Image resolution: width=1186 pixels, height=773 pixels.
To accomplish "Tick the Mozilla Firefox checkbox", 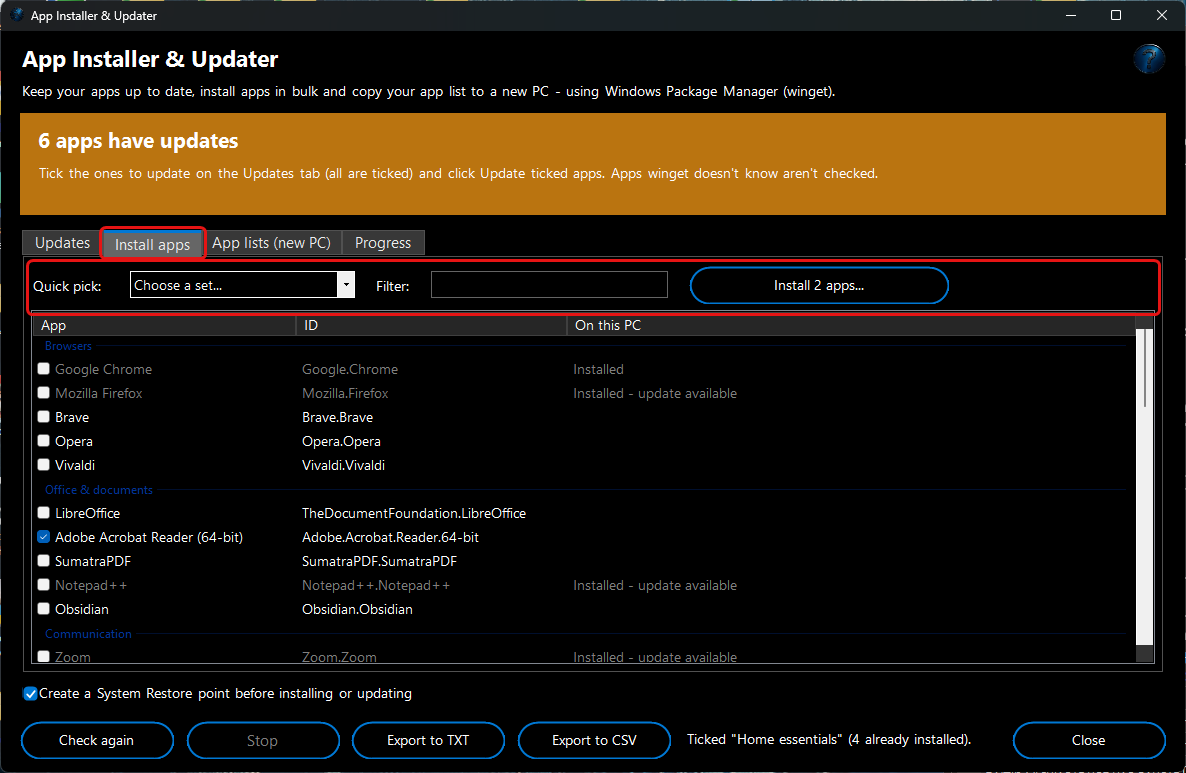I will click(x=44, y=393).
